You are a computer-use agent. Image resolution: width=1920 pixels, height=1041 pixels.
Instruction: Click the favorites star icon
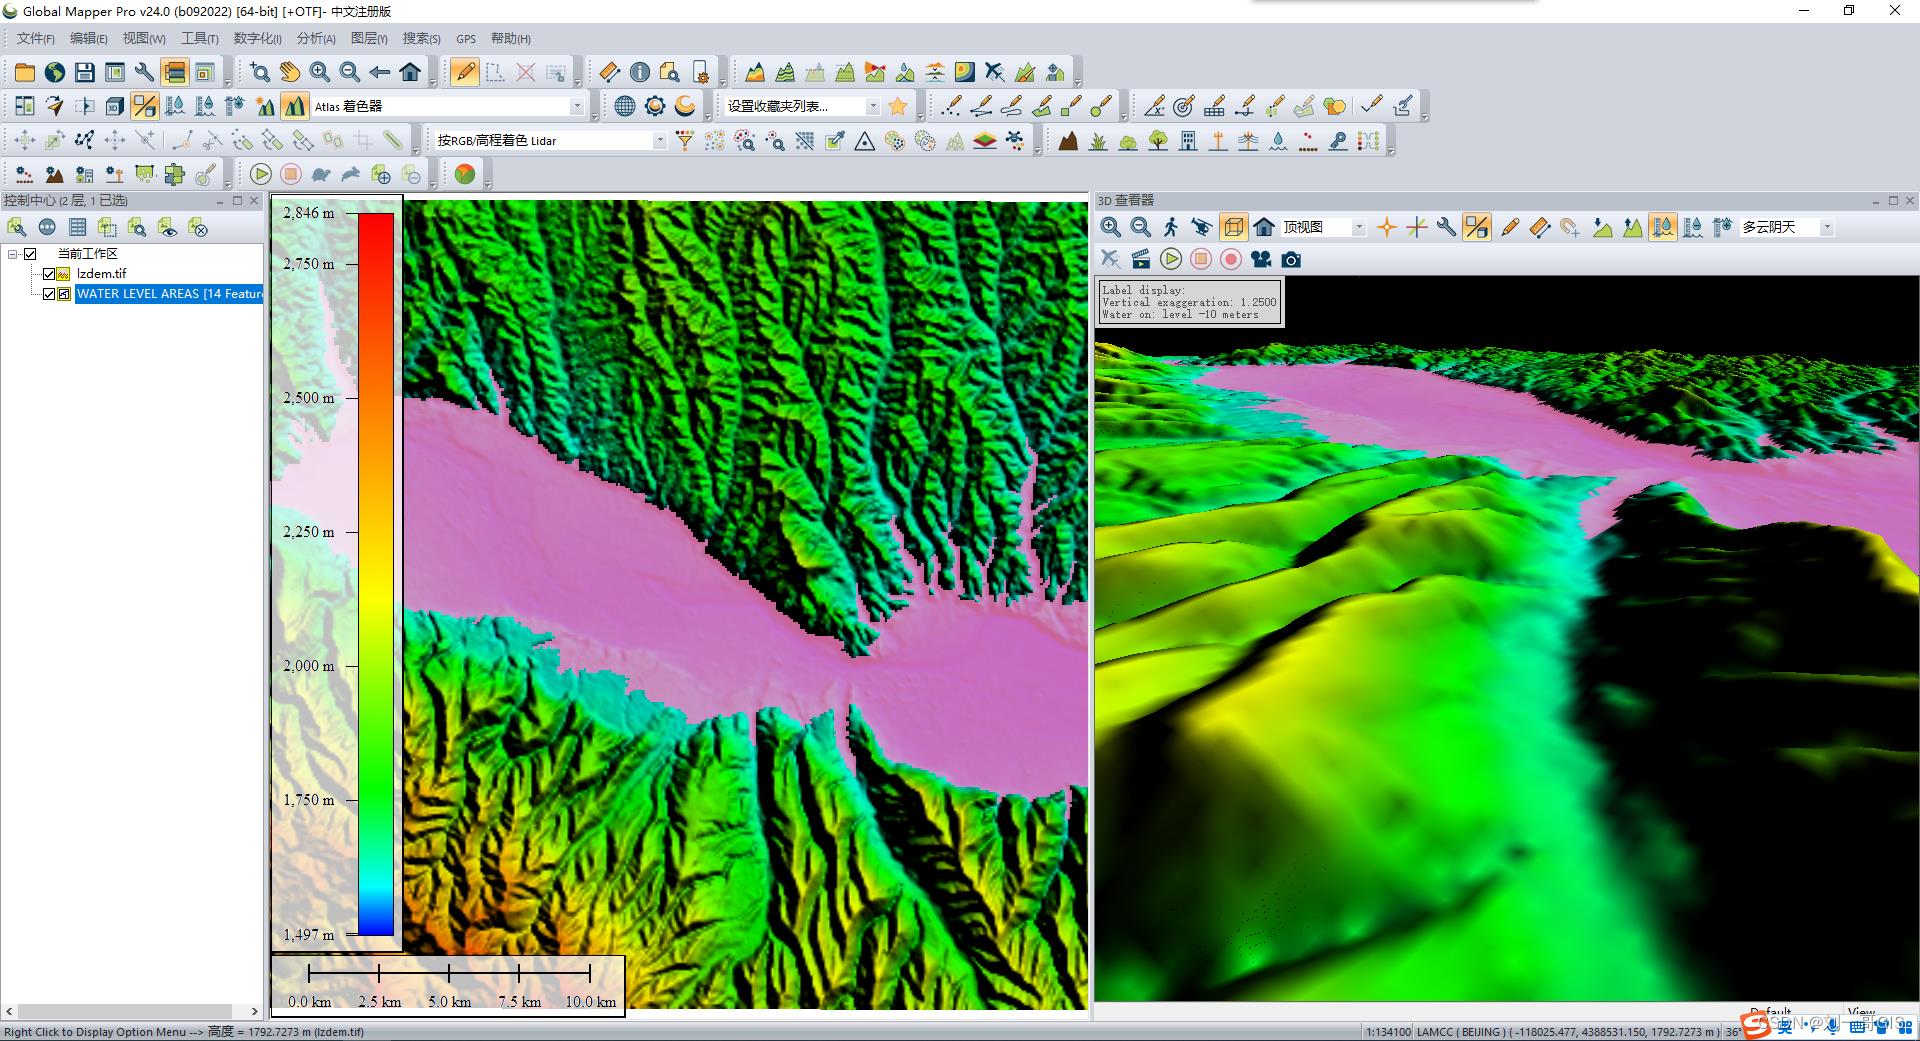click(898, 106)
